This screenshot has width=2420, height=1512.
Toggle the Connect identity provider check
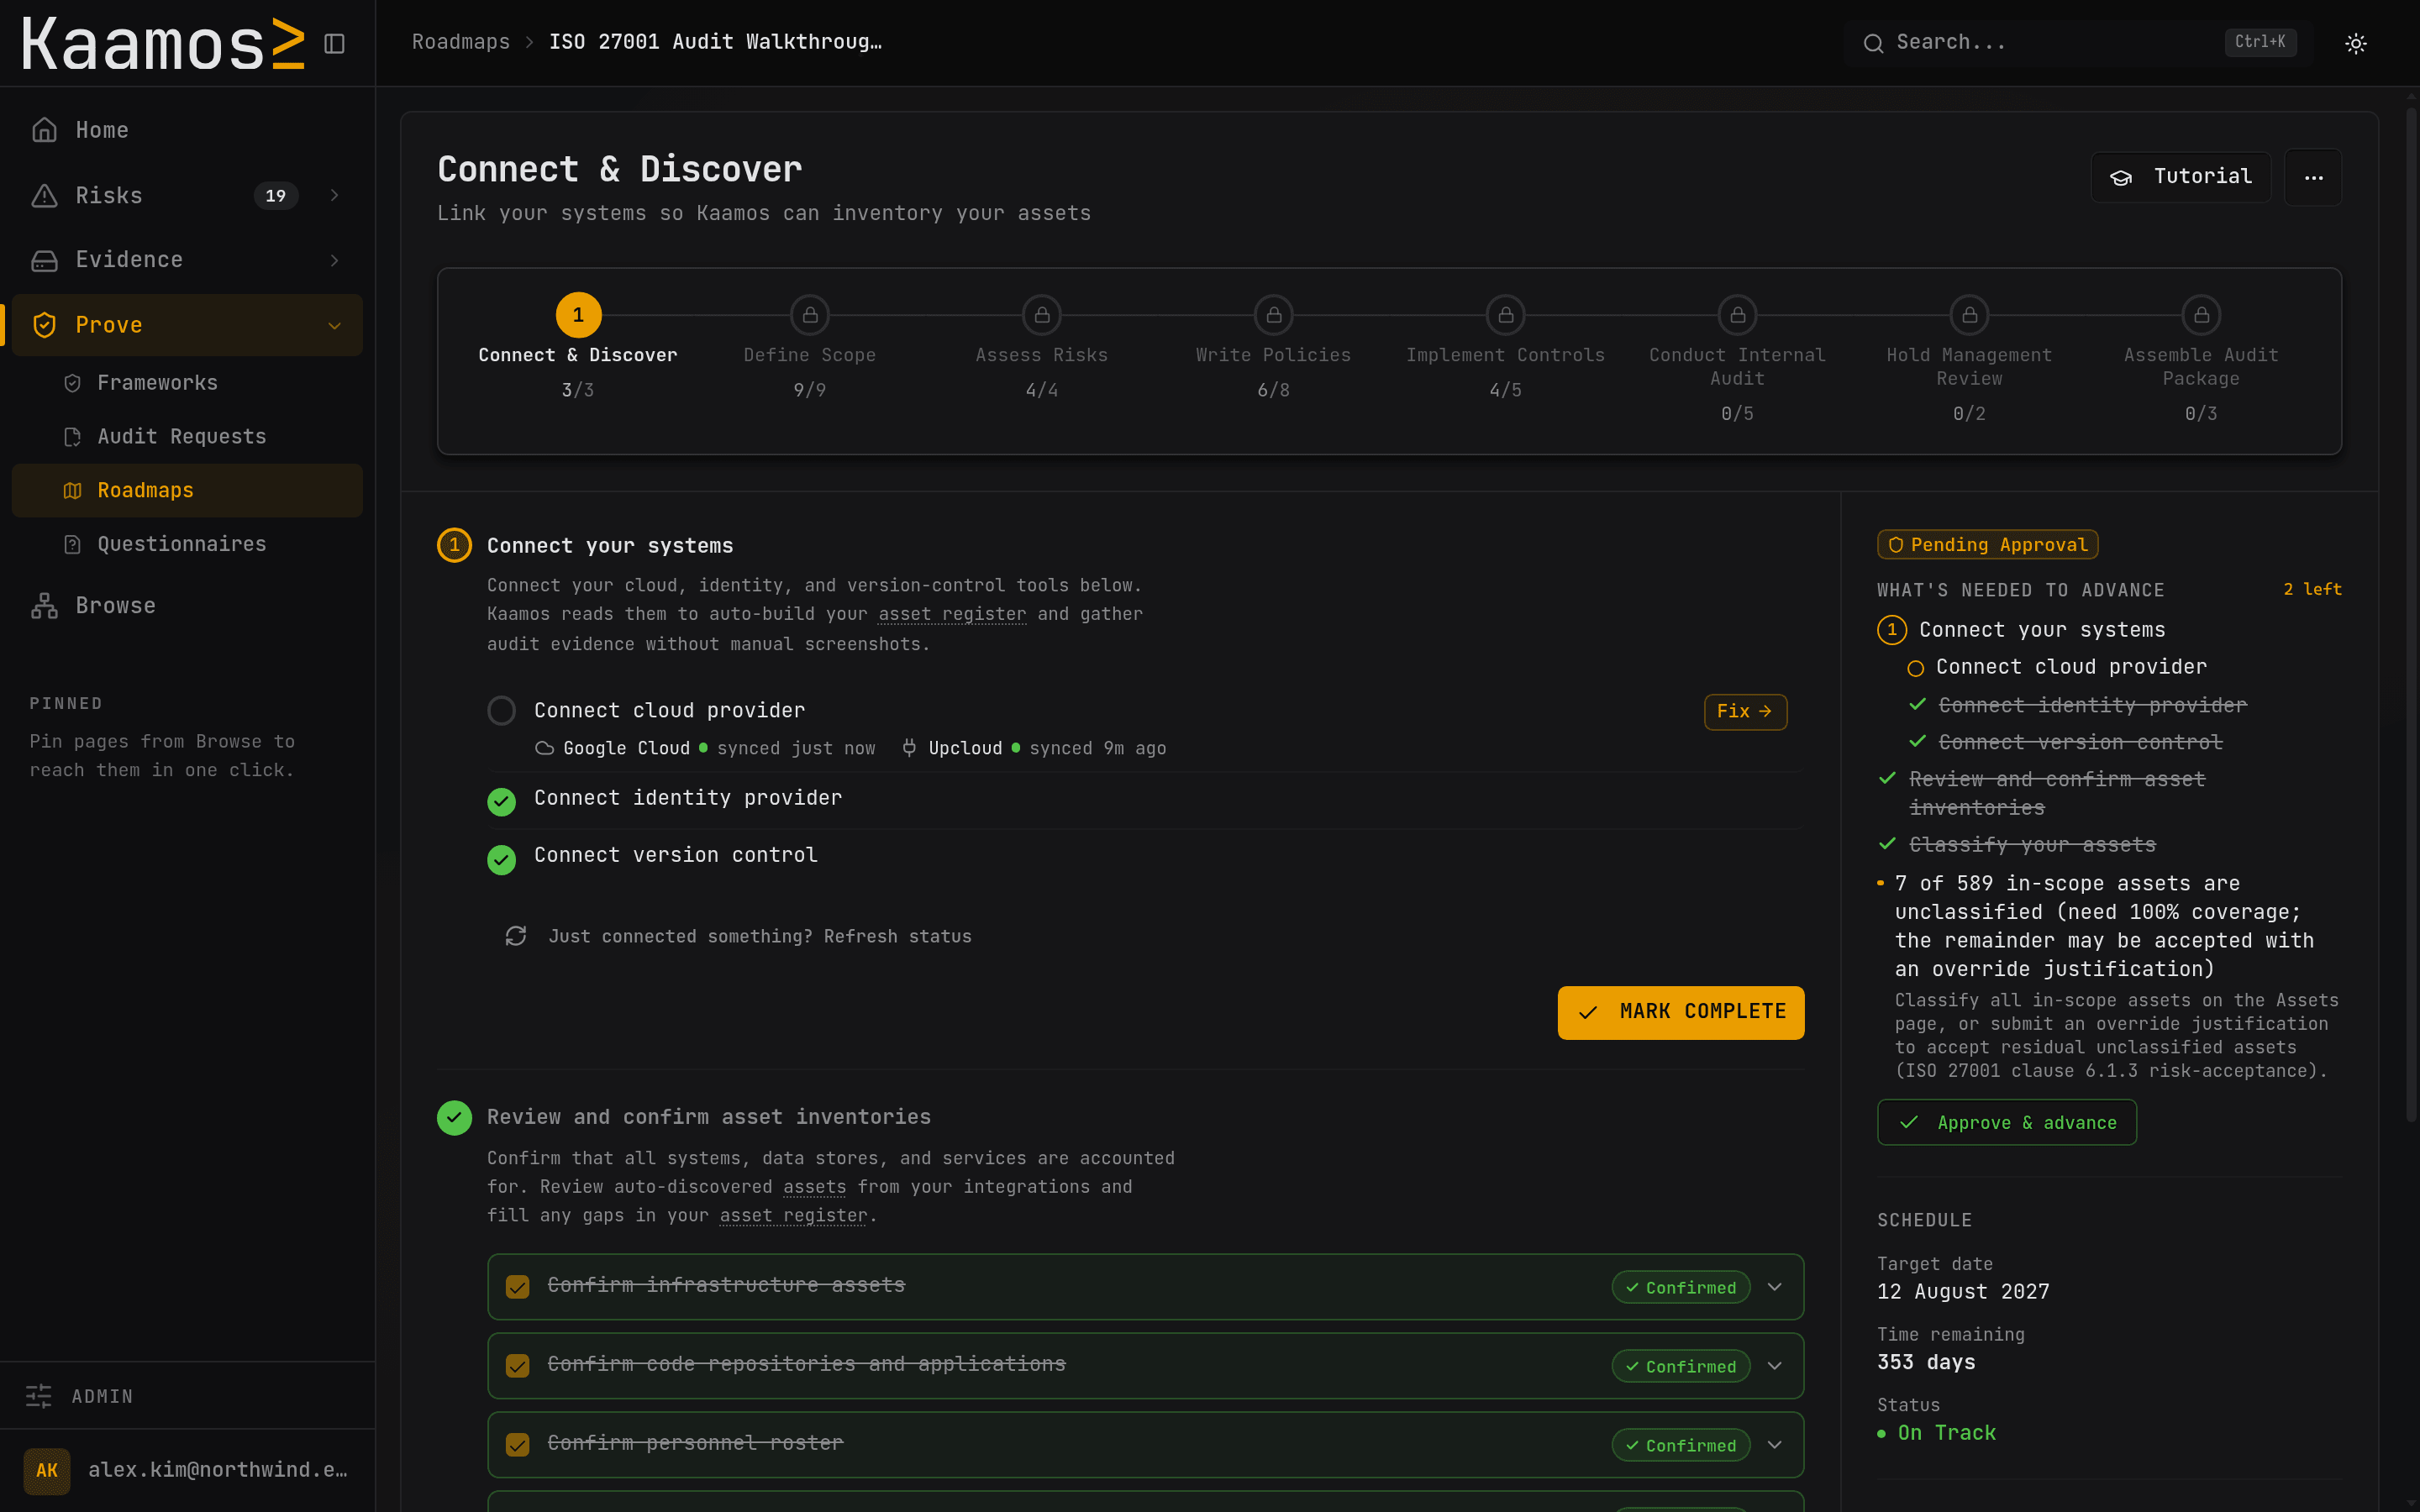click(x=502, y=802)
